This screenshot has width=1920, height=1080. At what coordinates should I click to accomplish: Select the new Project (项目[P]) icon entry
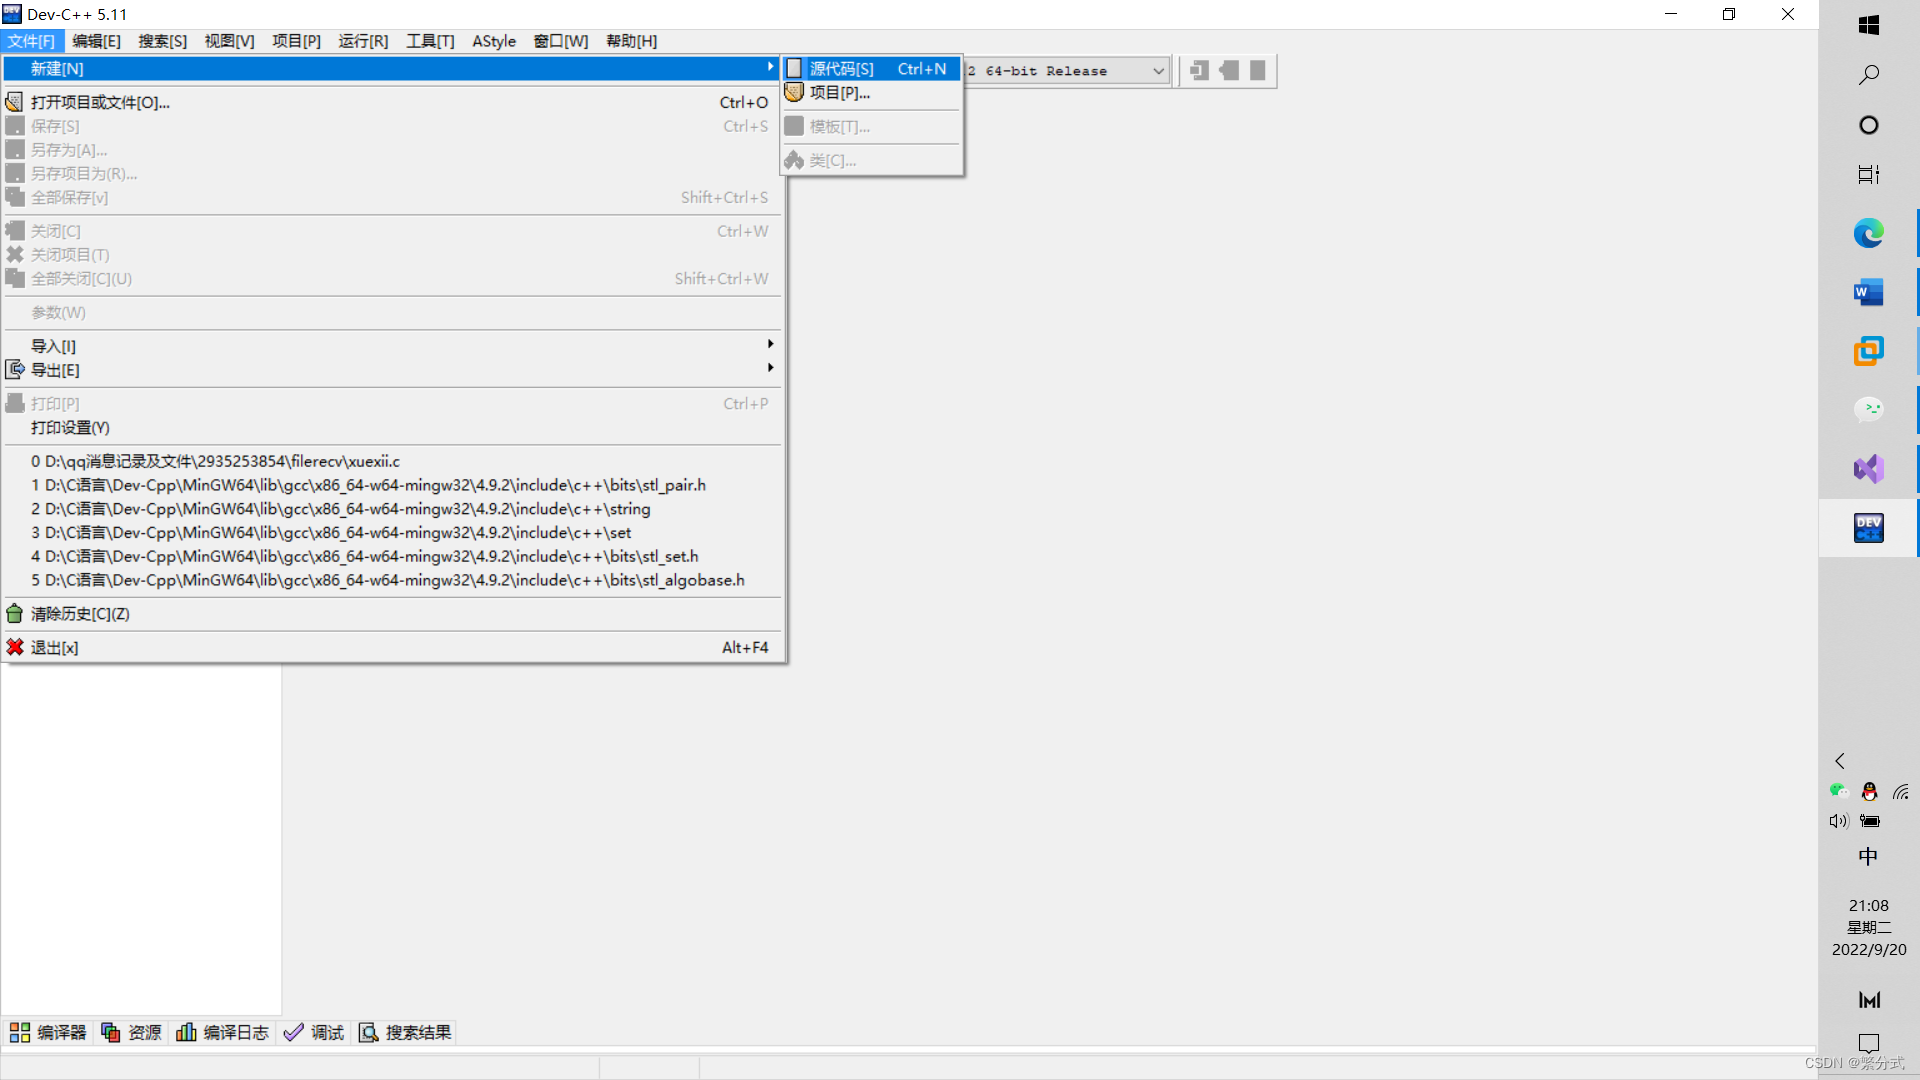(794, 93)
